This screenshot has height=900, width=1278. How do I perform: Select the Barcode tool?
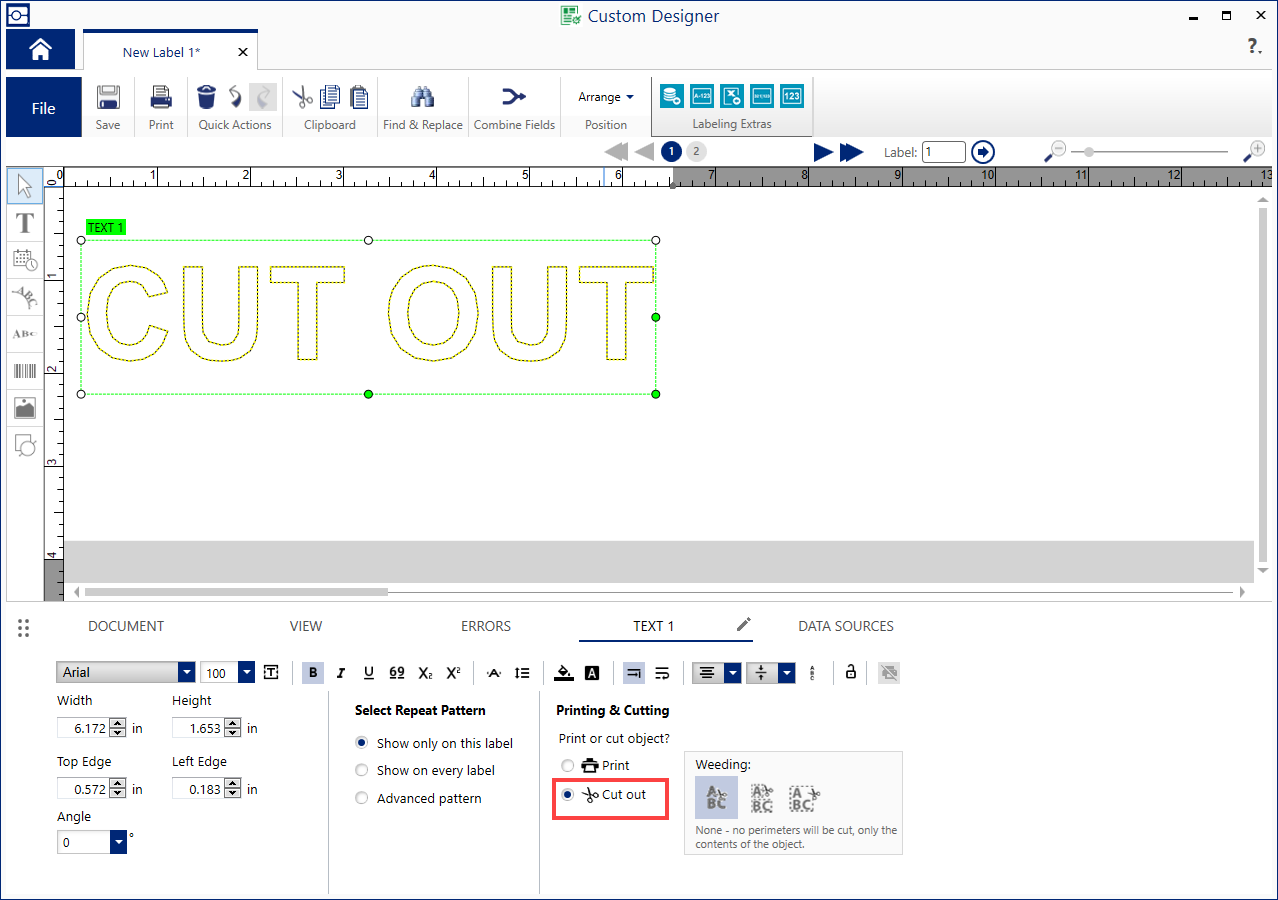tap(25, 371)
